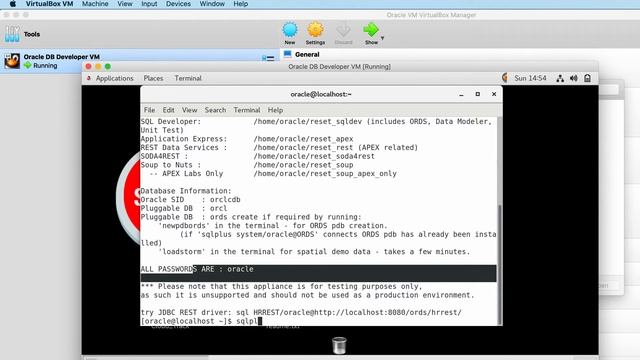The height and width of the screenshot is (360, 640).
Task: Open the terminal Search menu
Action: click(215, 110)
